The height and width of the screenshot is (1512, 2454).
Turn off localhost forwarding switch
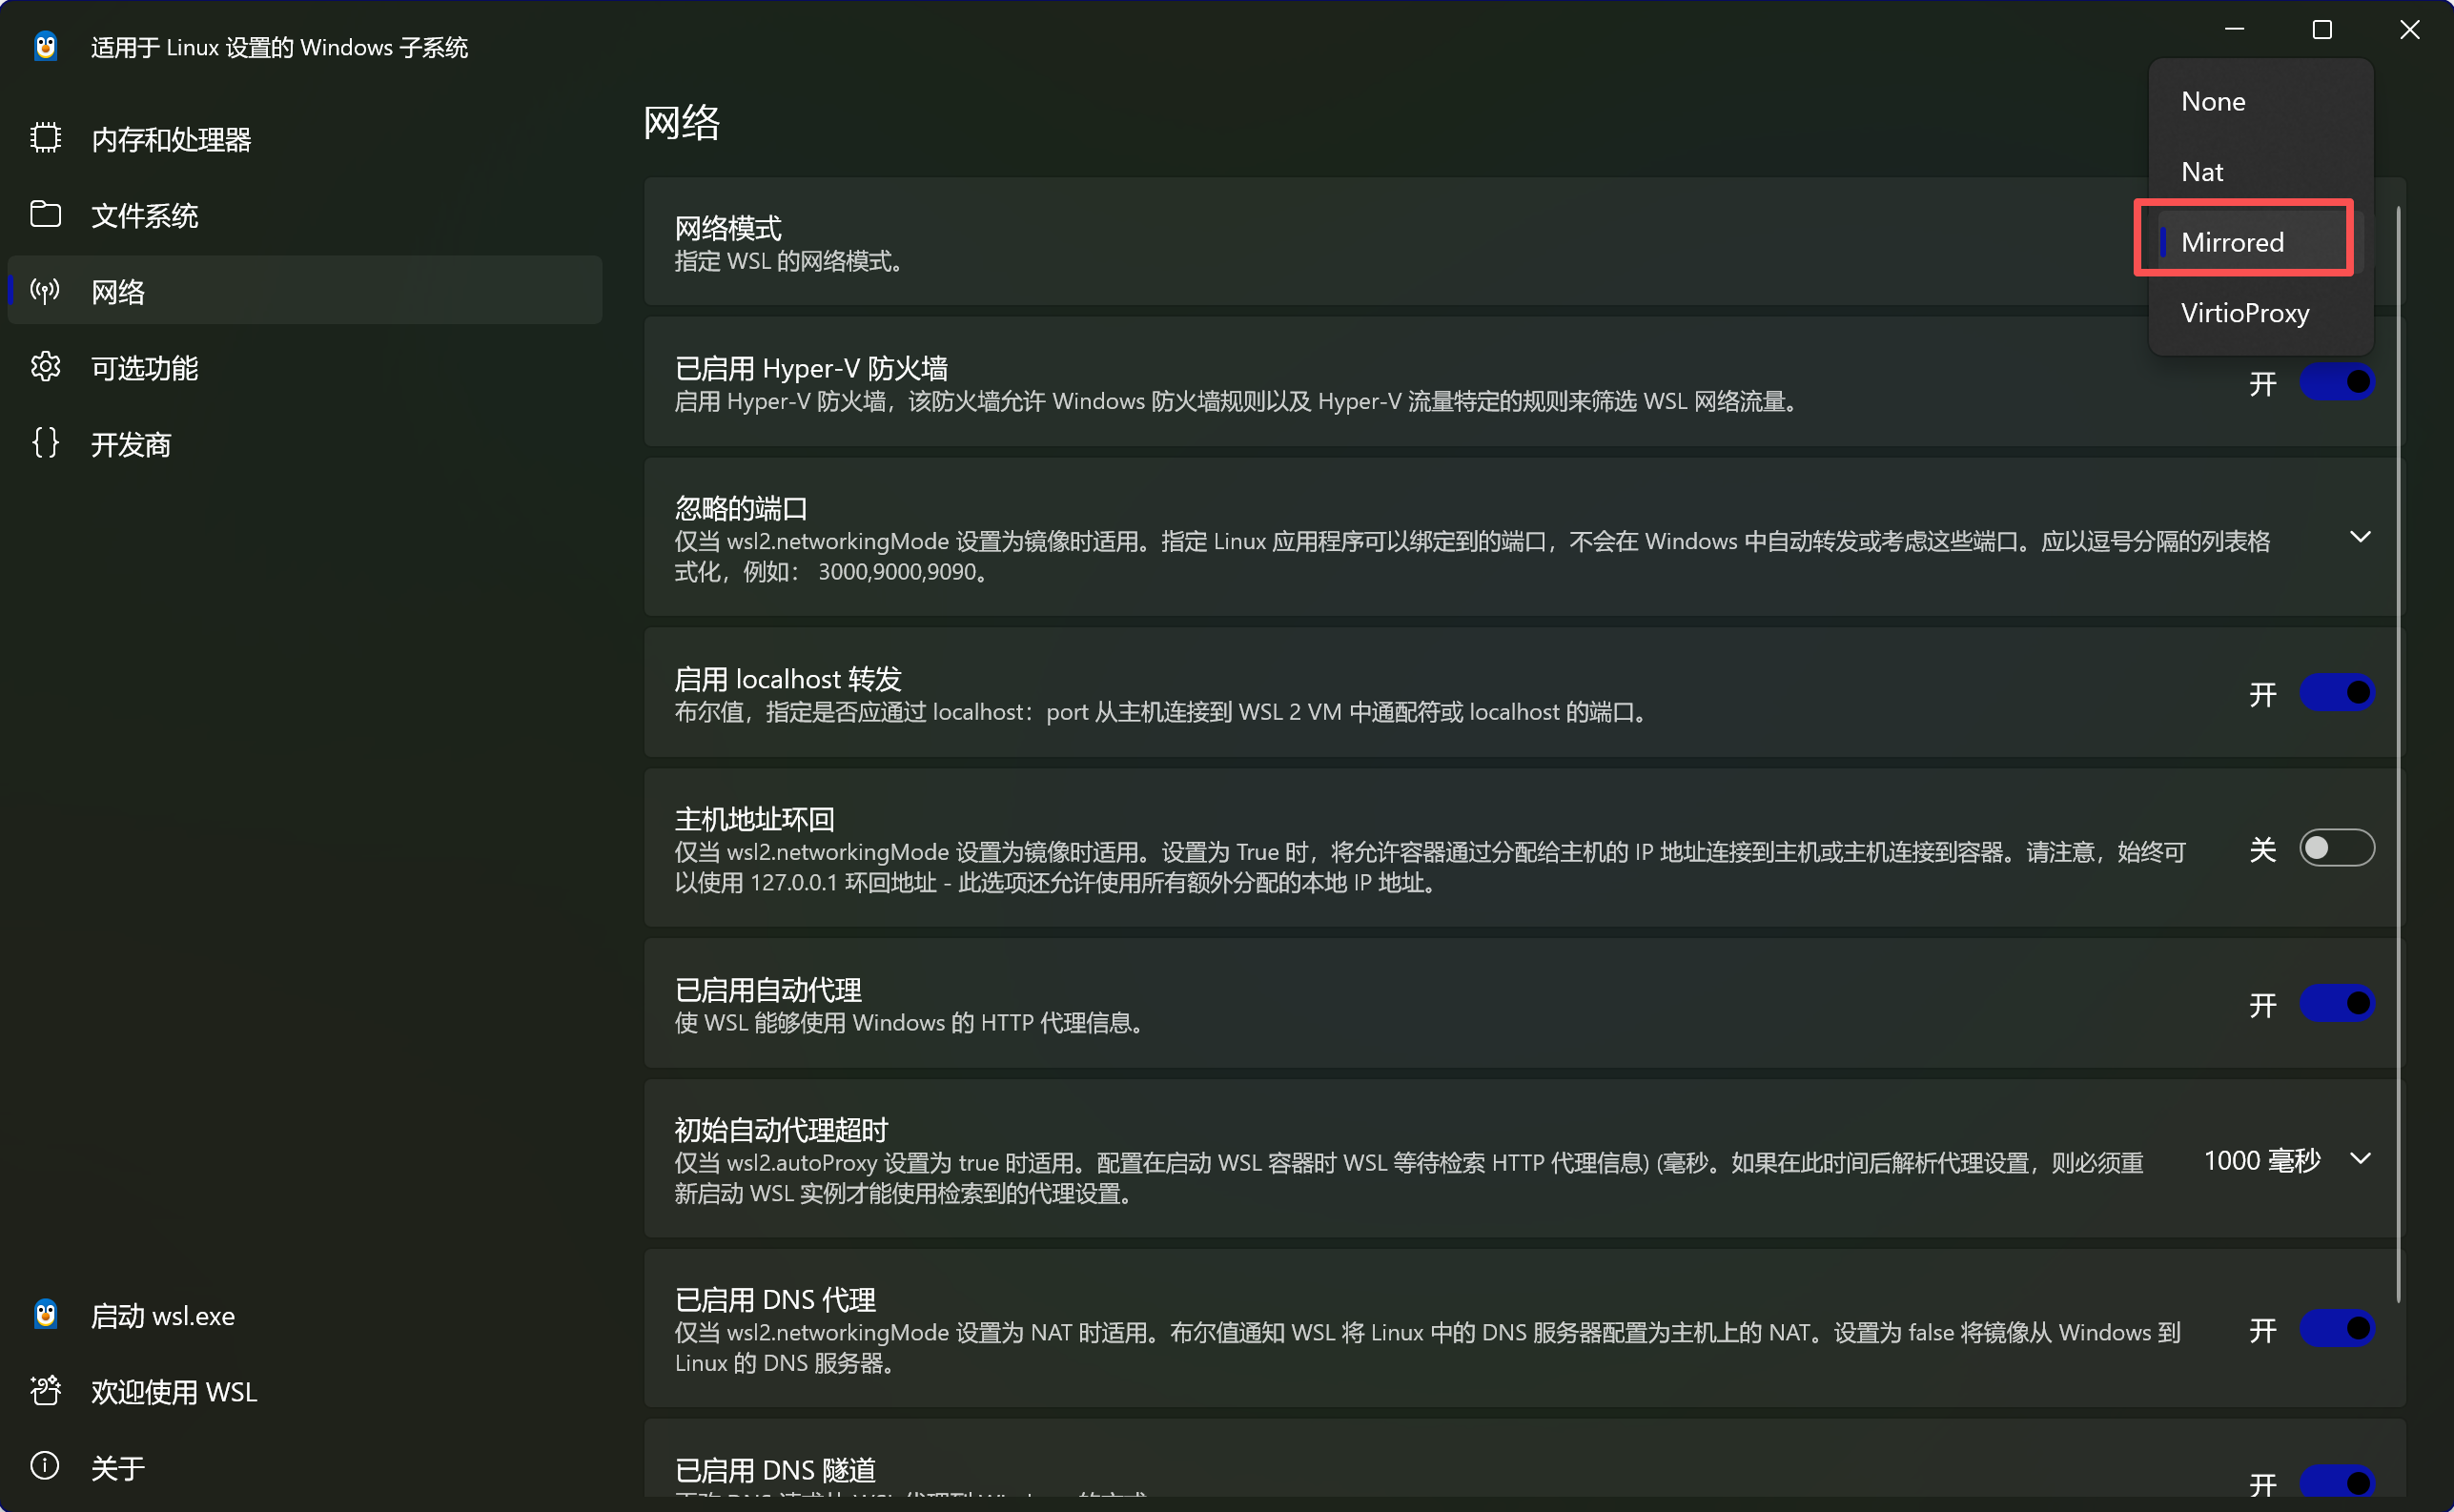click(2336, 692)
